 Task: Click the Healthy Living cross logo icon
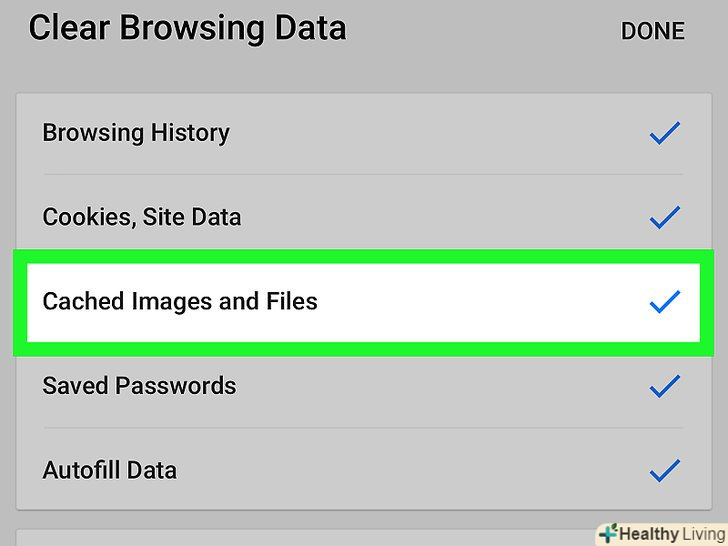point(607,533)
